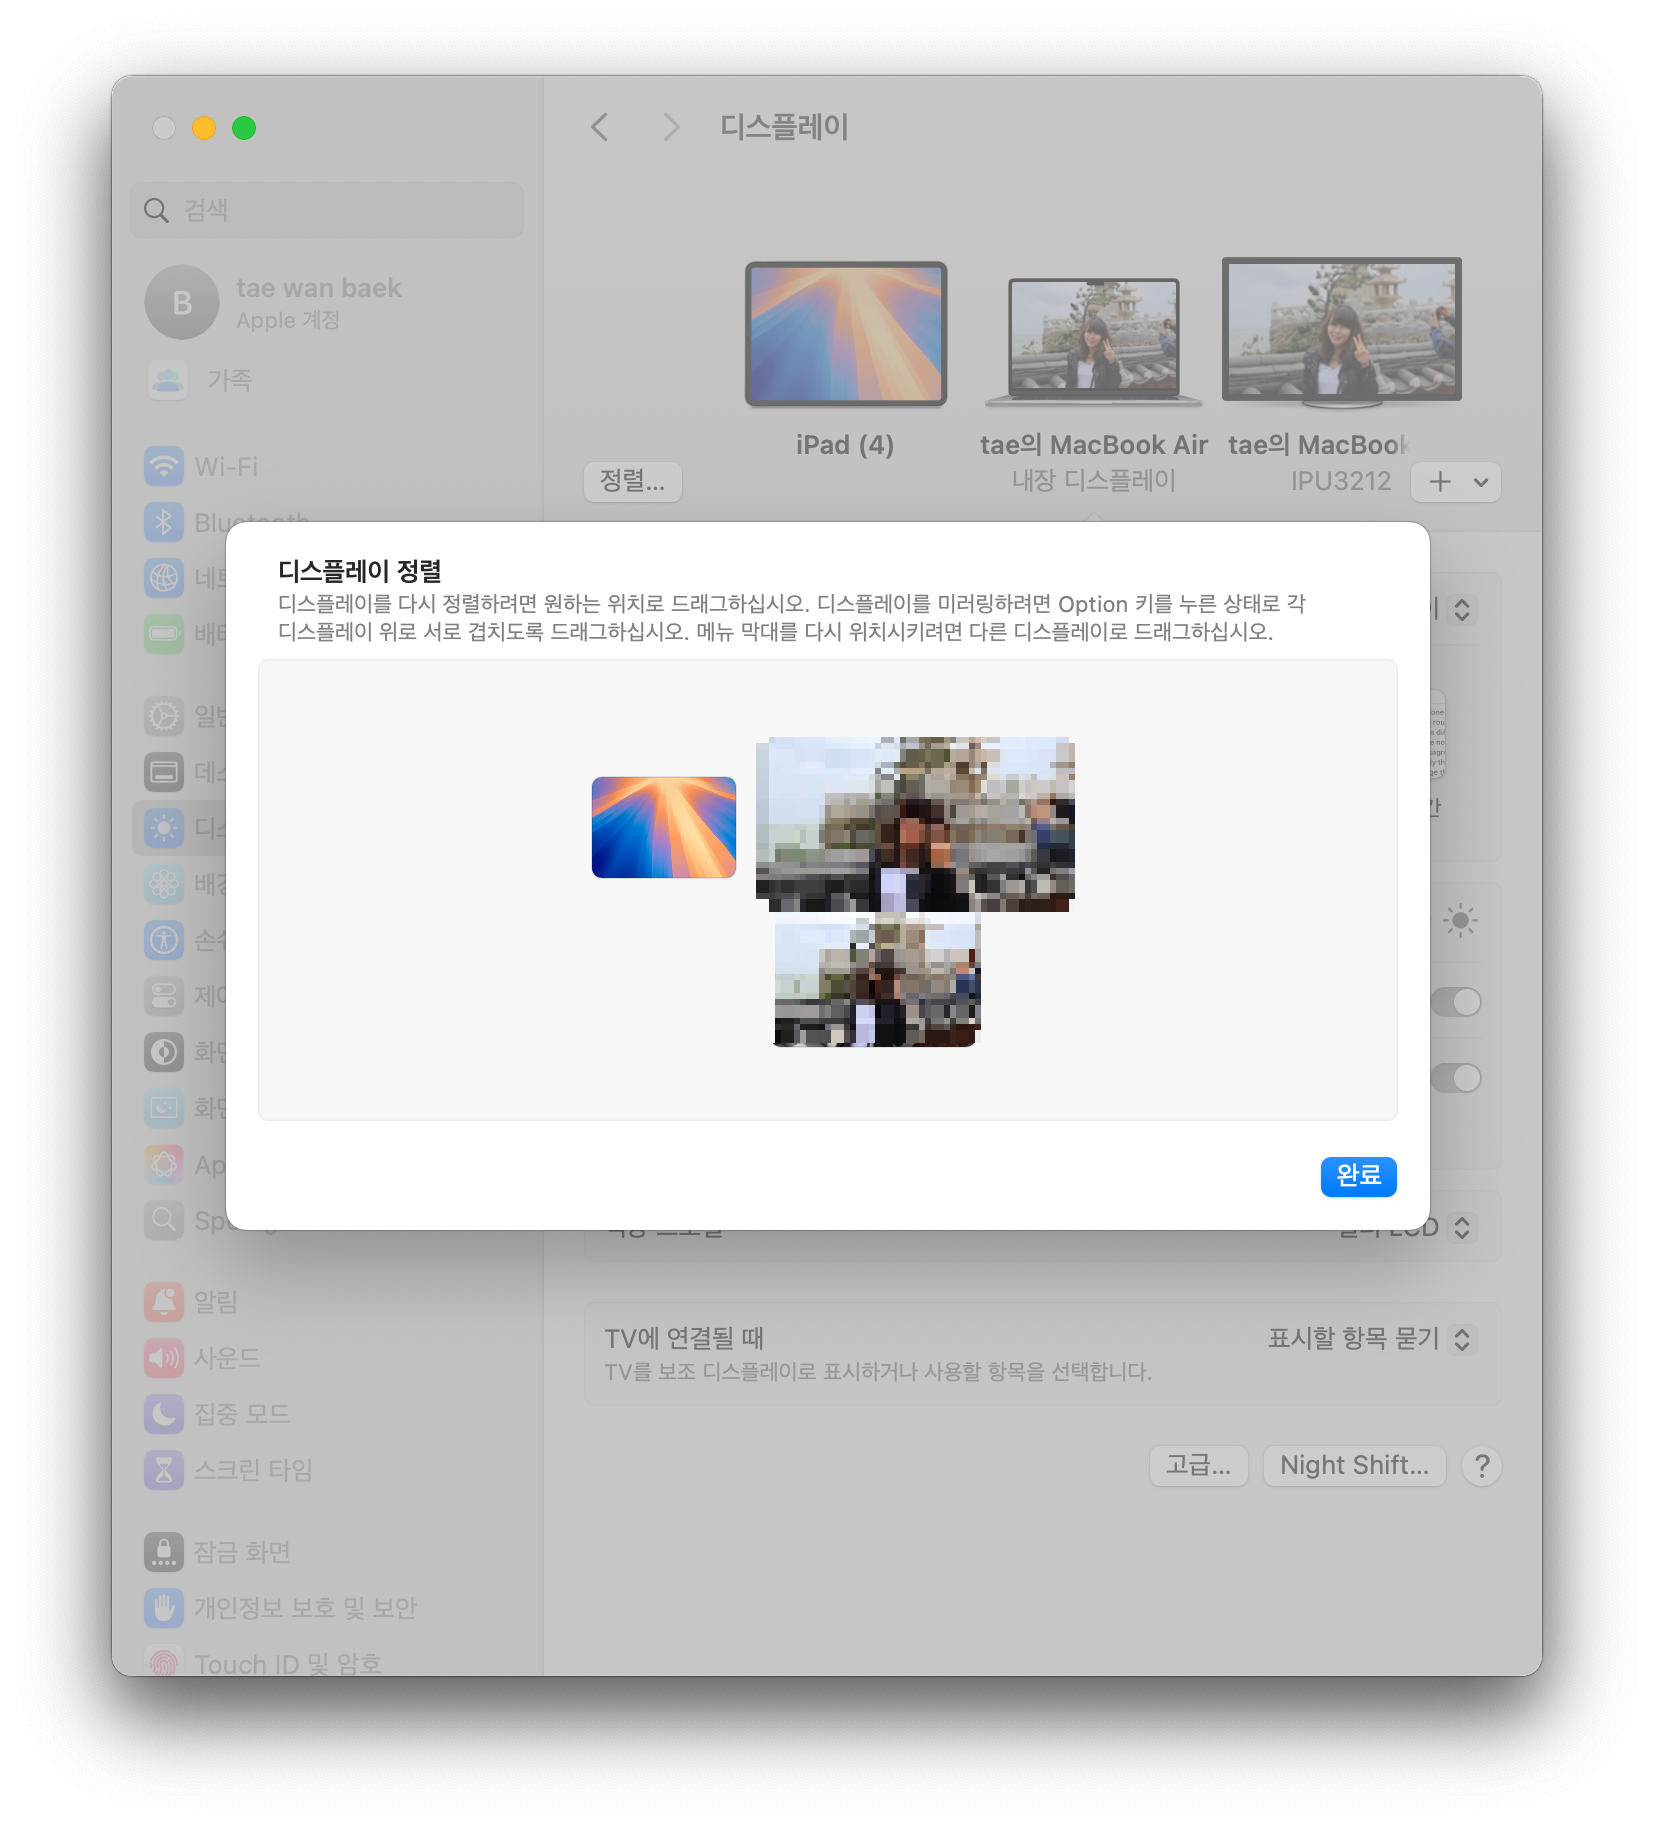Viewport: 1654px width, 1824px height.
Task: Open the Control Center icon in sidebar
Action: 164,995
